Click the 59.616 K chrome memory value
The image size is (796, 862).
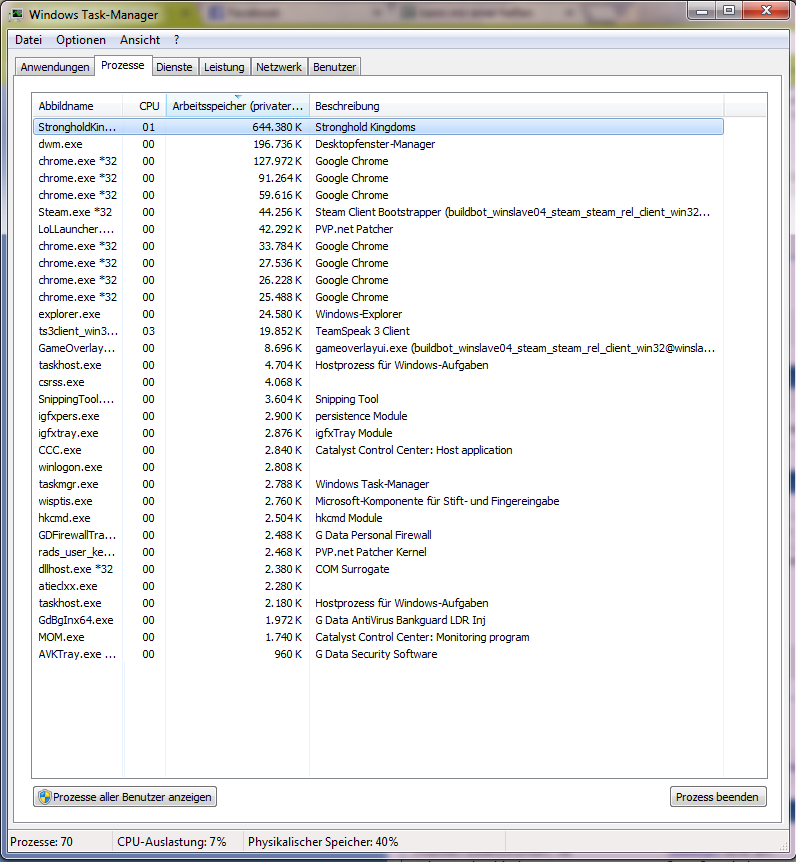point(280,195)
